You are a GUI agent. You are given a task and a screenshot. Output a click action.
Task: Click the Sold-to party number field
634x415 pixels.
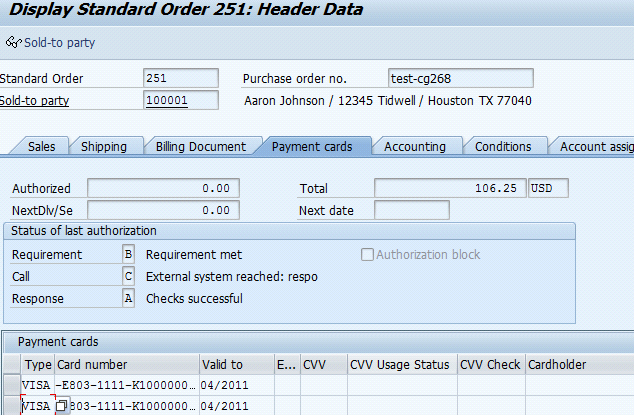[x=181, y=100]
